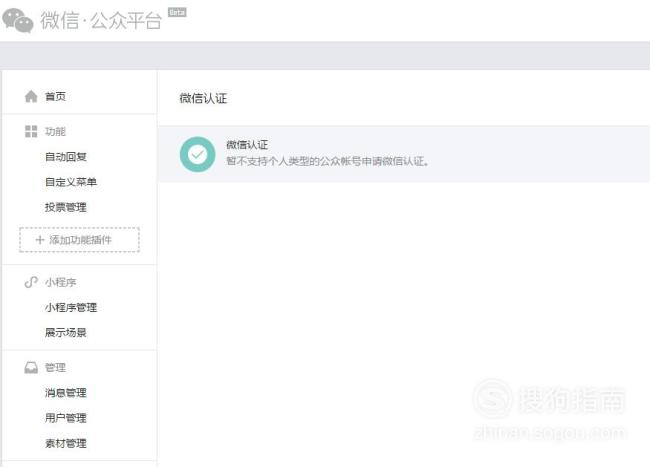Click the Beta badge beside the title

tap(177, 12)
